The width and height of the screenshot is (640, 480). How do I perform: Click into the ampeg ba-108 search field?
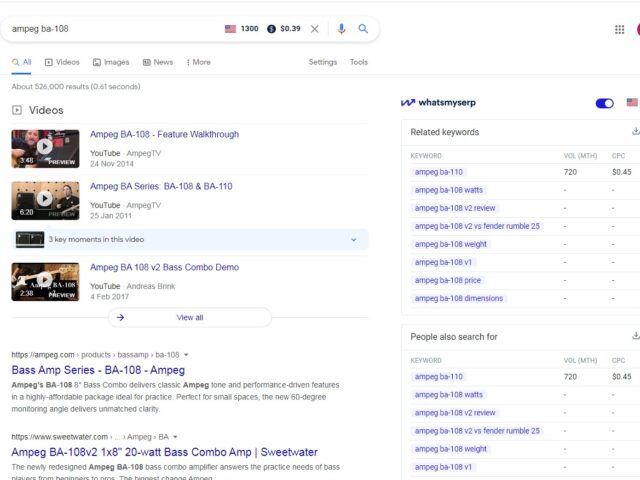point(114,29)
